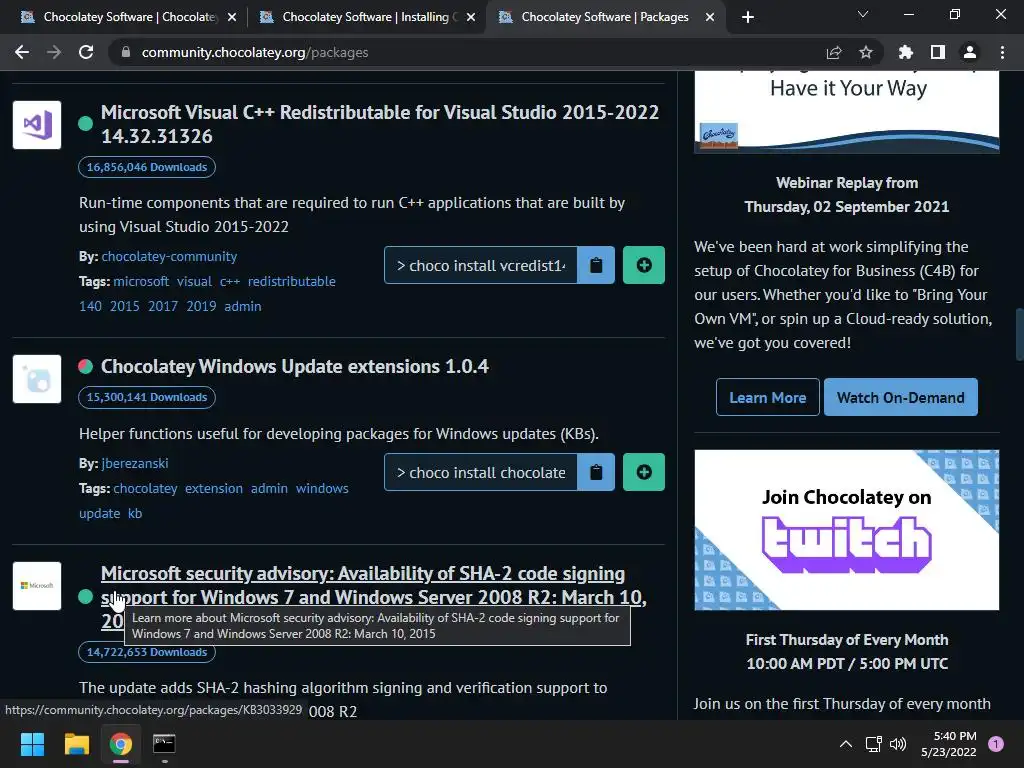
Task: Close the Packages tab
Action: [710, 18]
